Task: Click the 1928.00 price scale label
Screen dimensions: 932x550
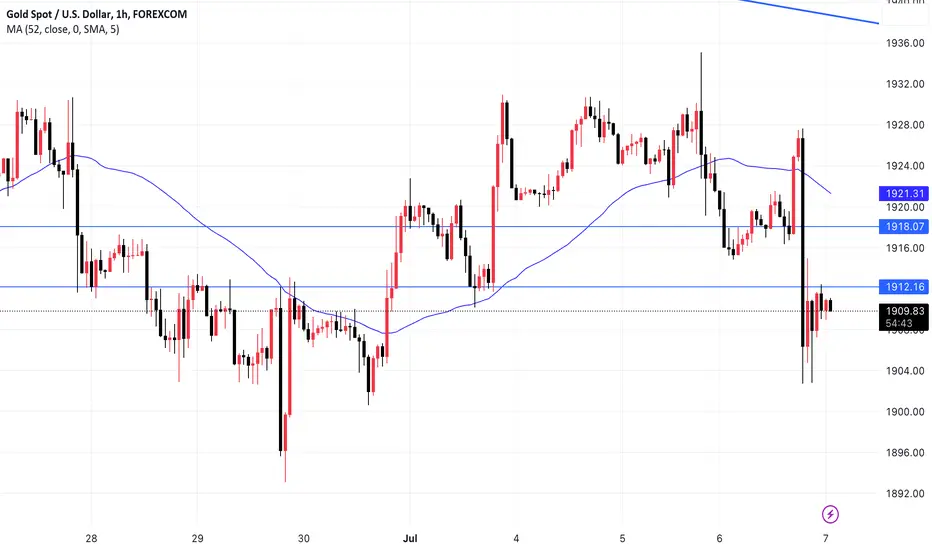Action: pyautogui.click(x=905, y=125)
